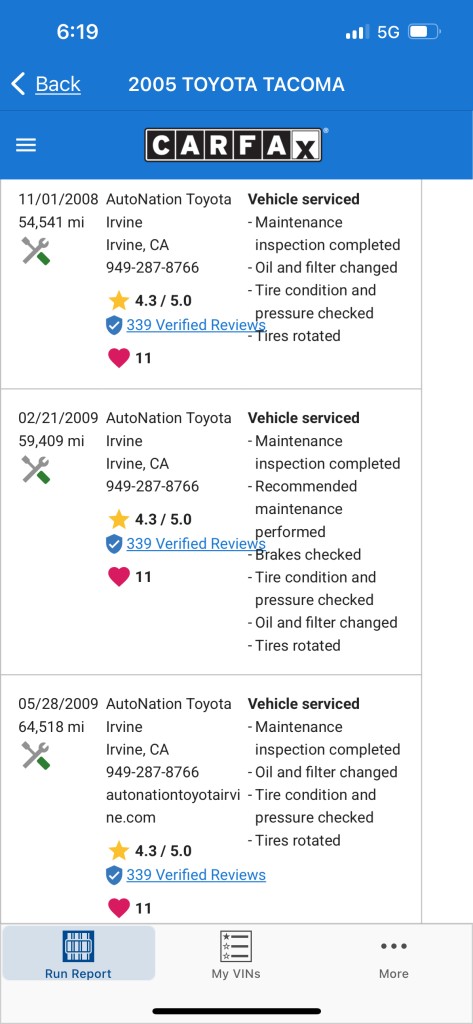Tap wrench service icon for 02/21/2009 record
This screenshot has width=473, height=1024.
tap(35, 470)
